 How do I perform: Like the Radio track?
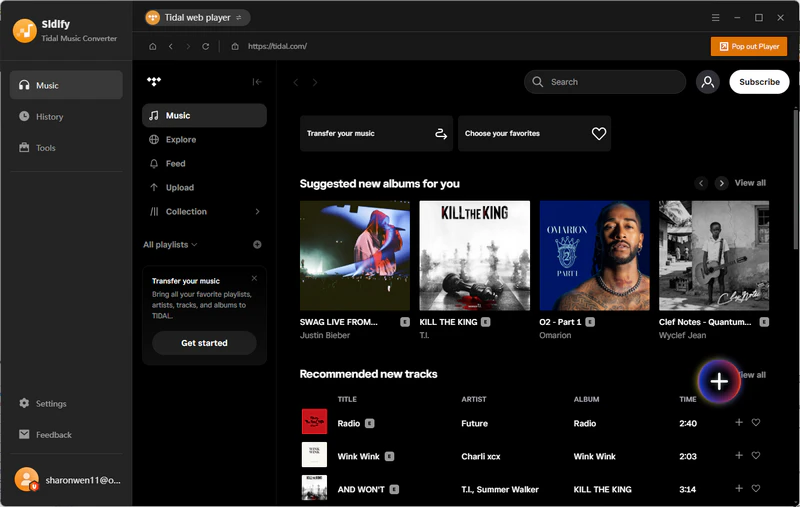point(756,422)
